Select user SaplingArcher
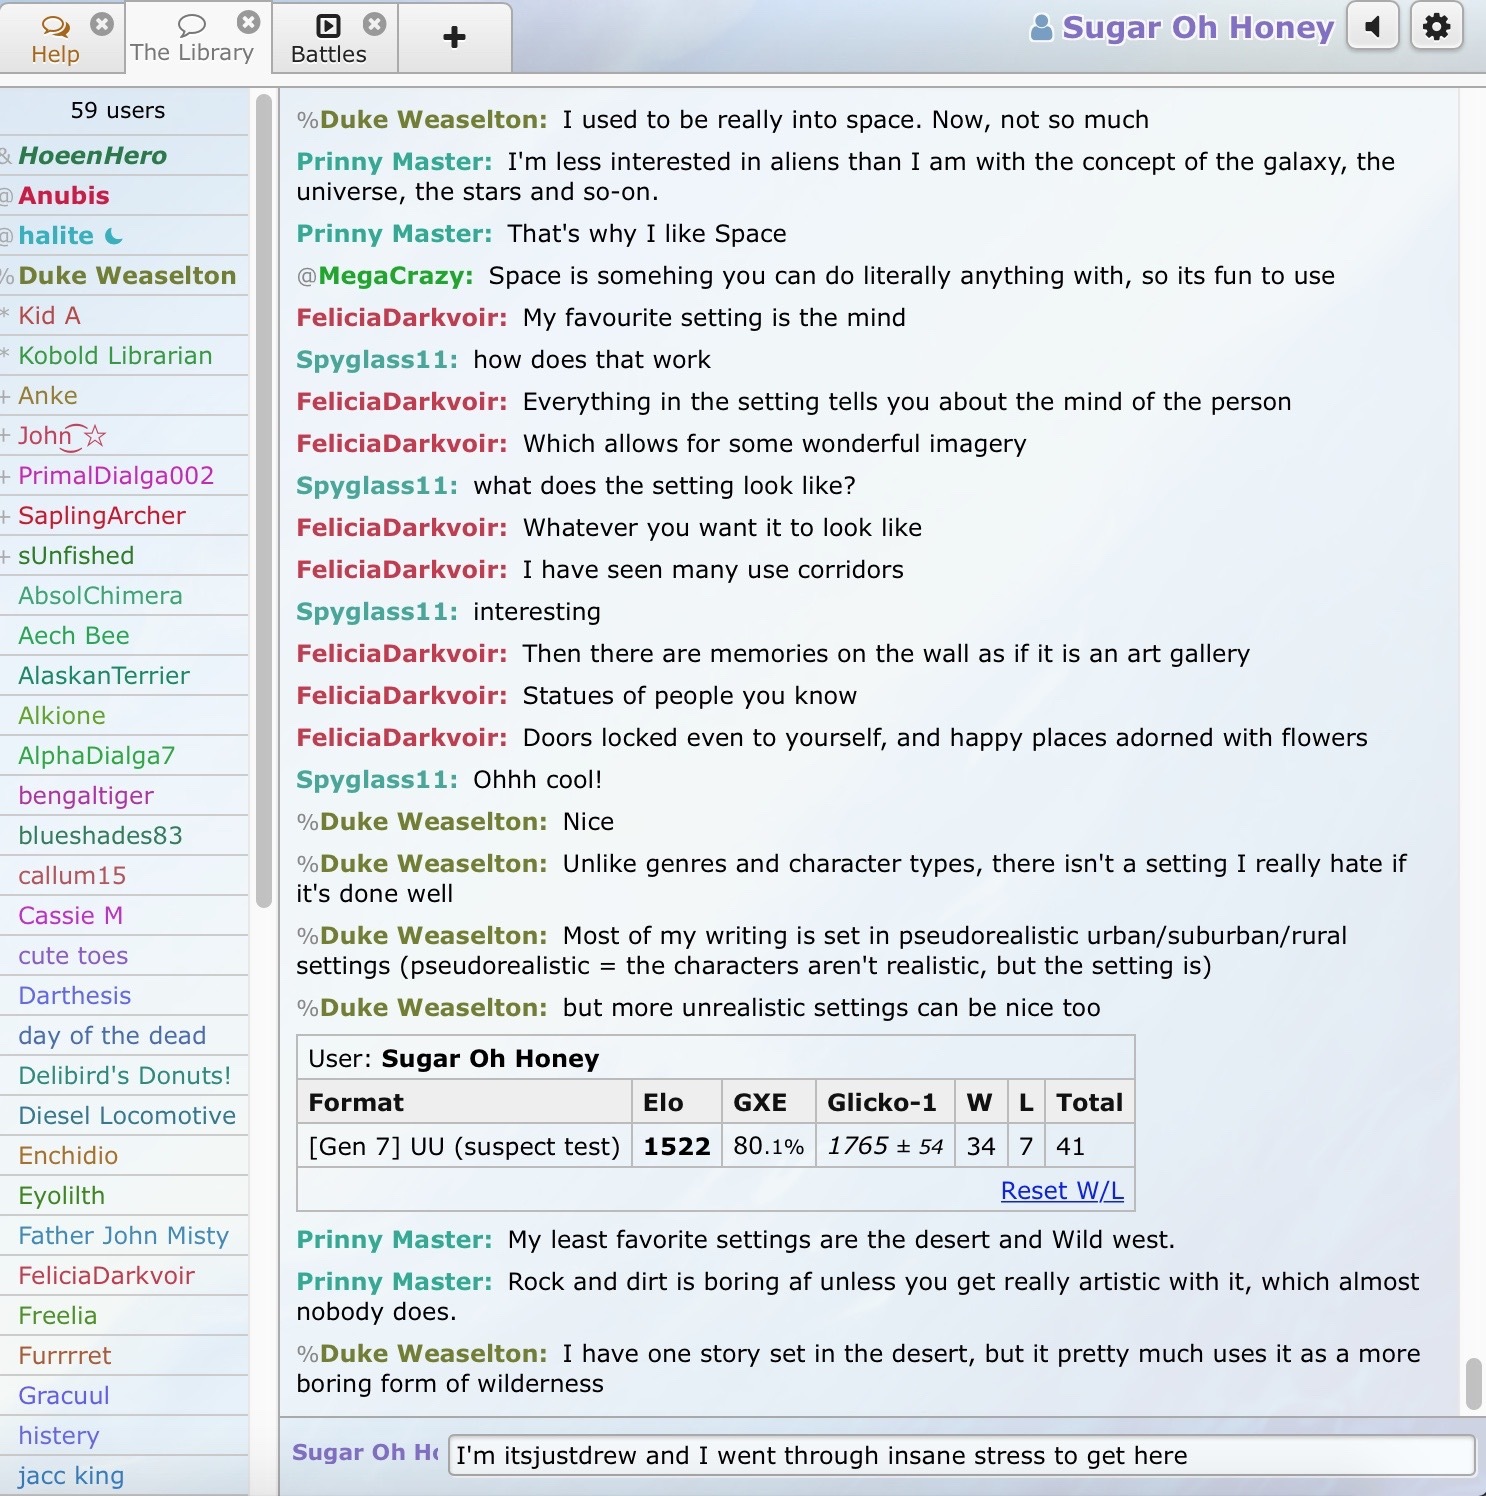Screen dimensions: 1486x1496 point(124,515)
